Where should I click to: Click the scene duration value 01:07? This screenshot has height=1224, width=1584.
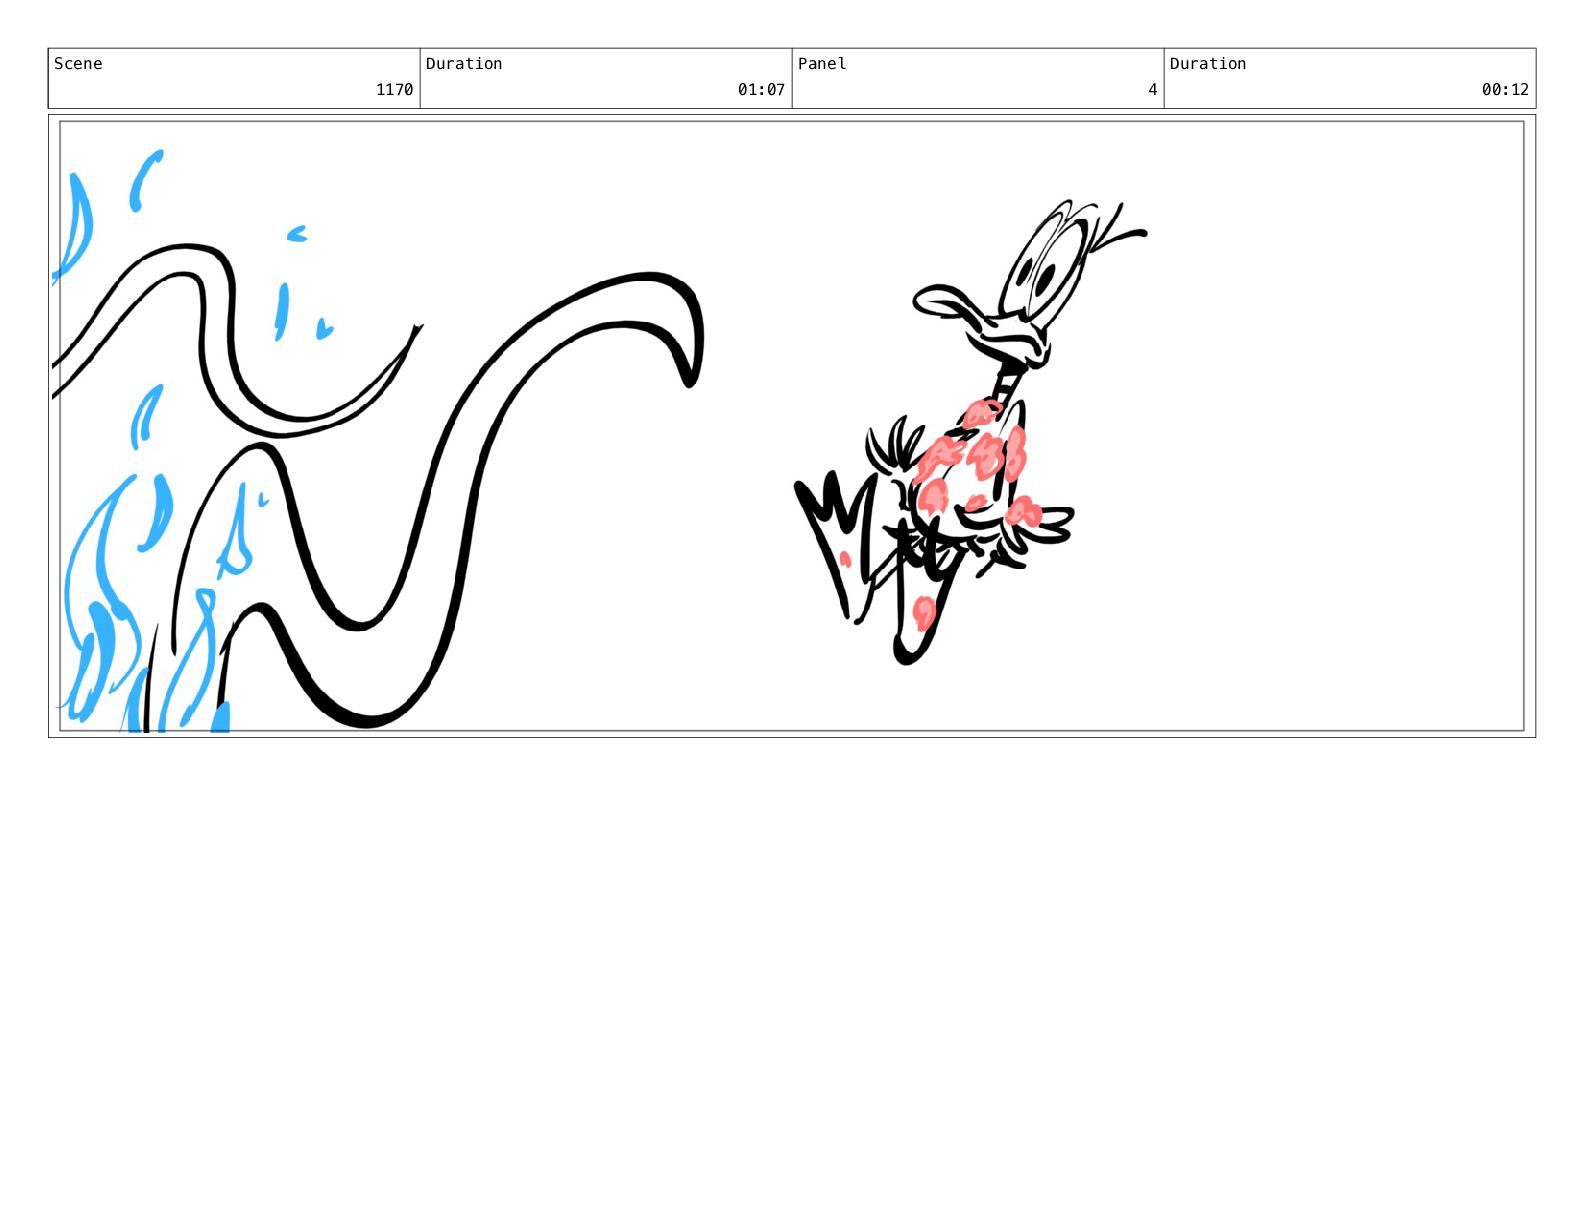[x=761, y=90]
